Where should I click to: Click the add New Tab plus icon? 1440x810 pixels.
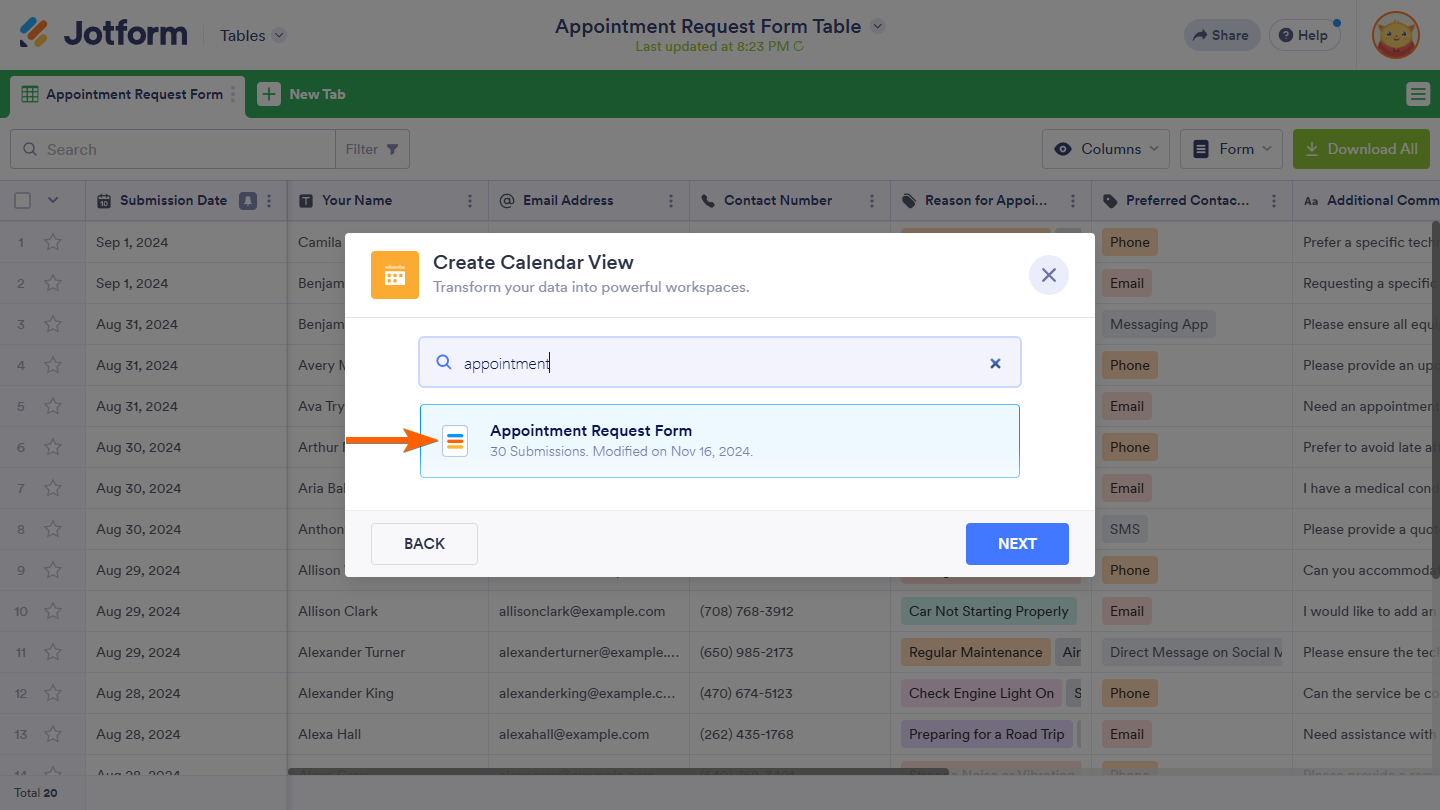[269, 94]
